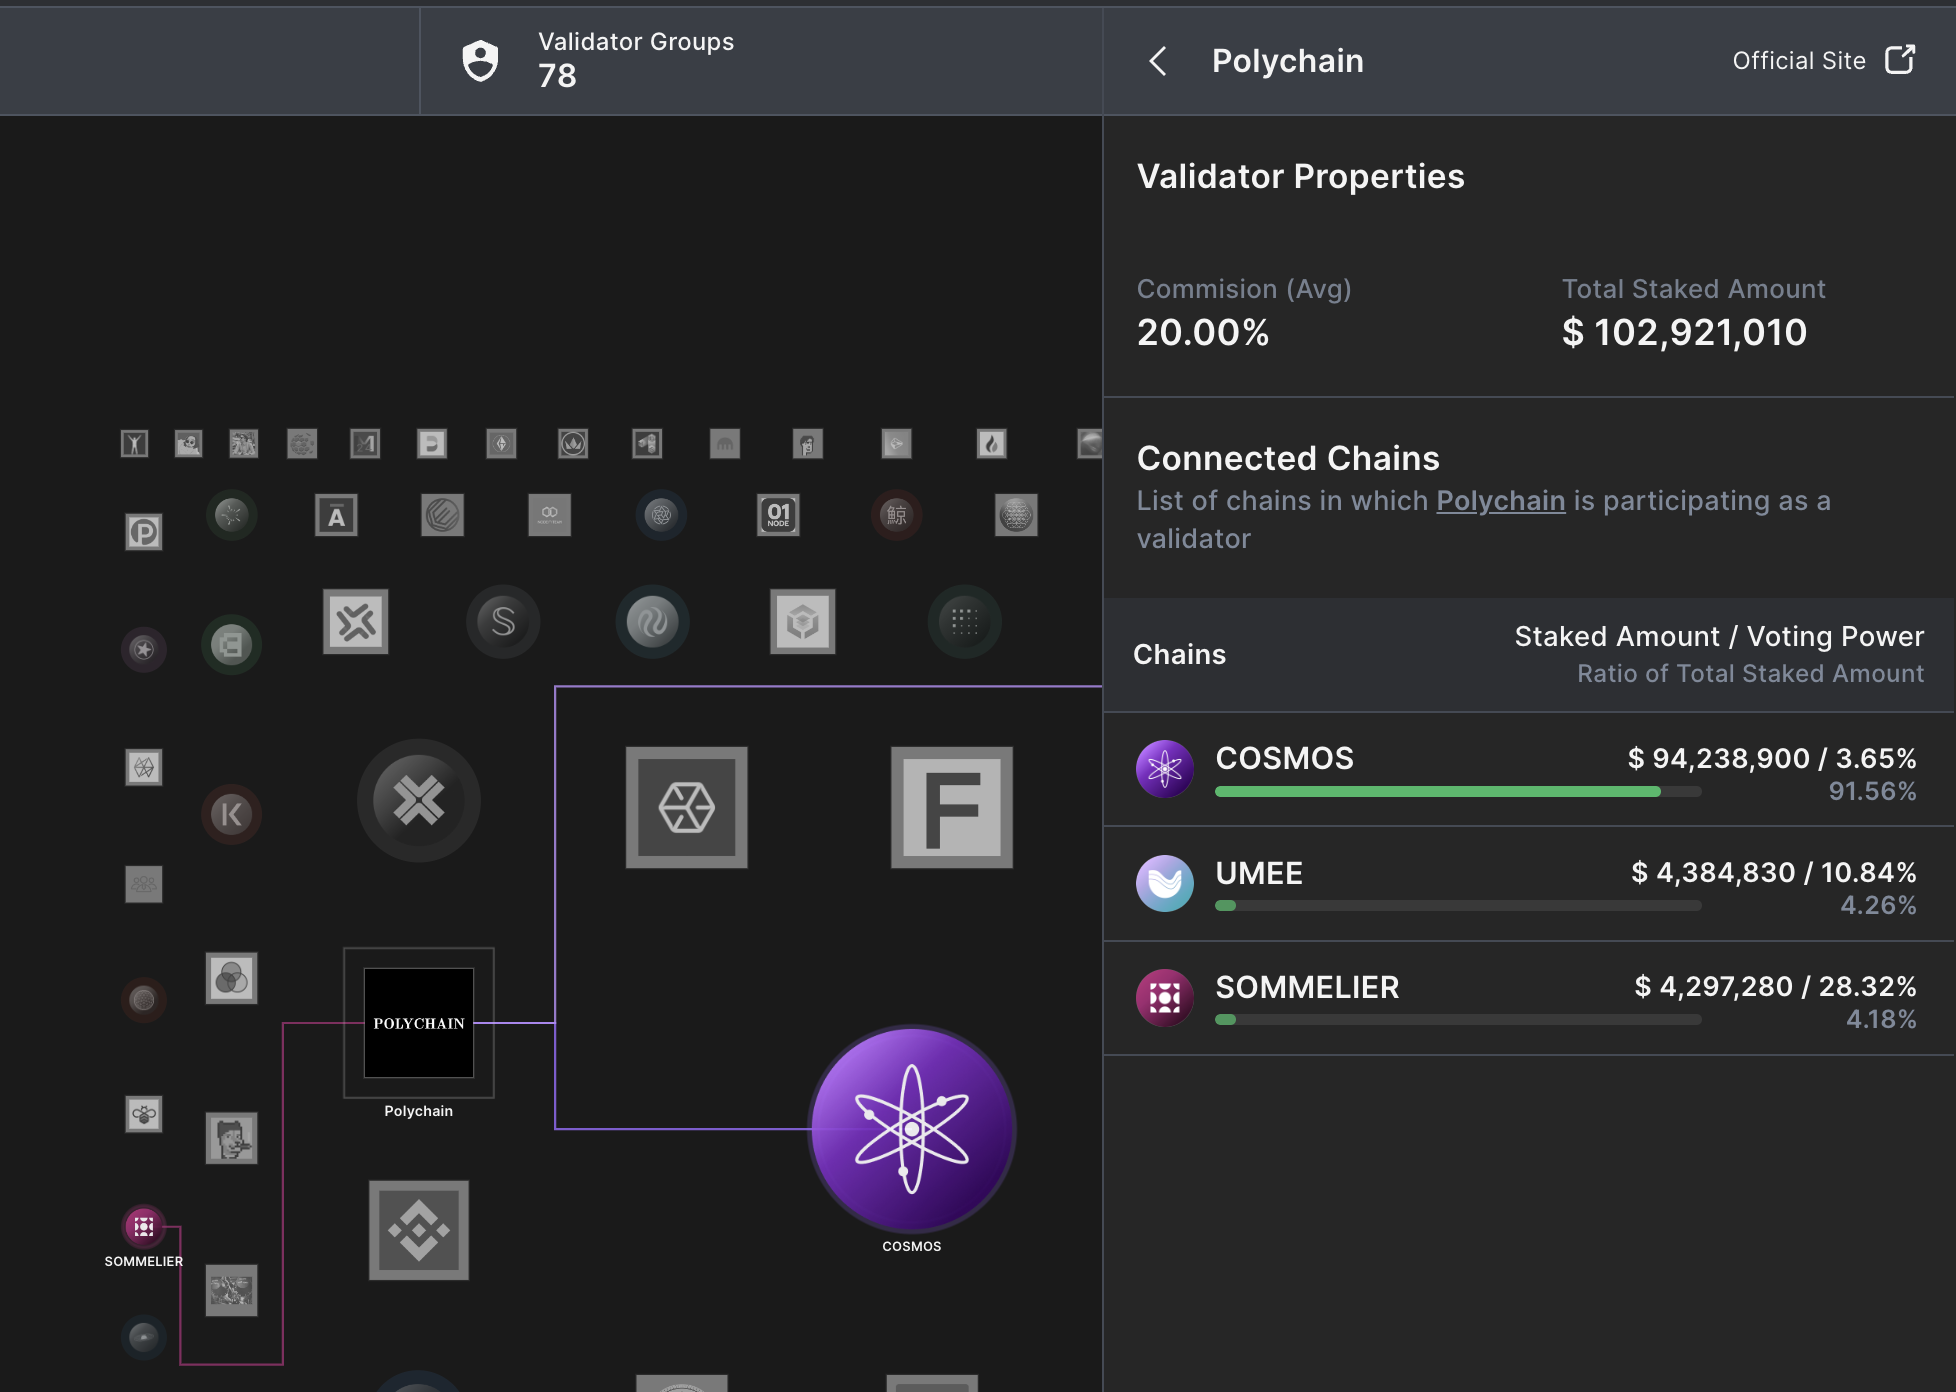The height and width of the screenshot is (1392, 1956).
Task: Select the UMEE chain row
Action: pyautogui.click(x=1528, y=884)
